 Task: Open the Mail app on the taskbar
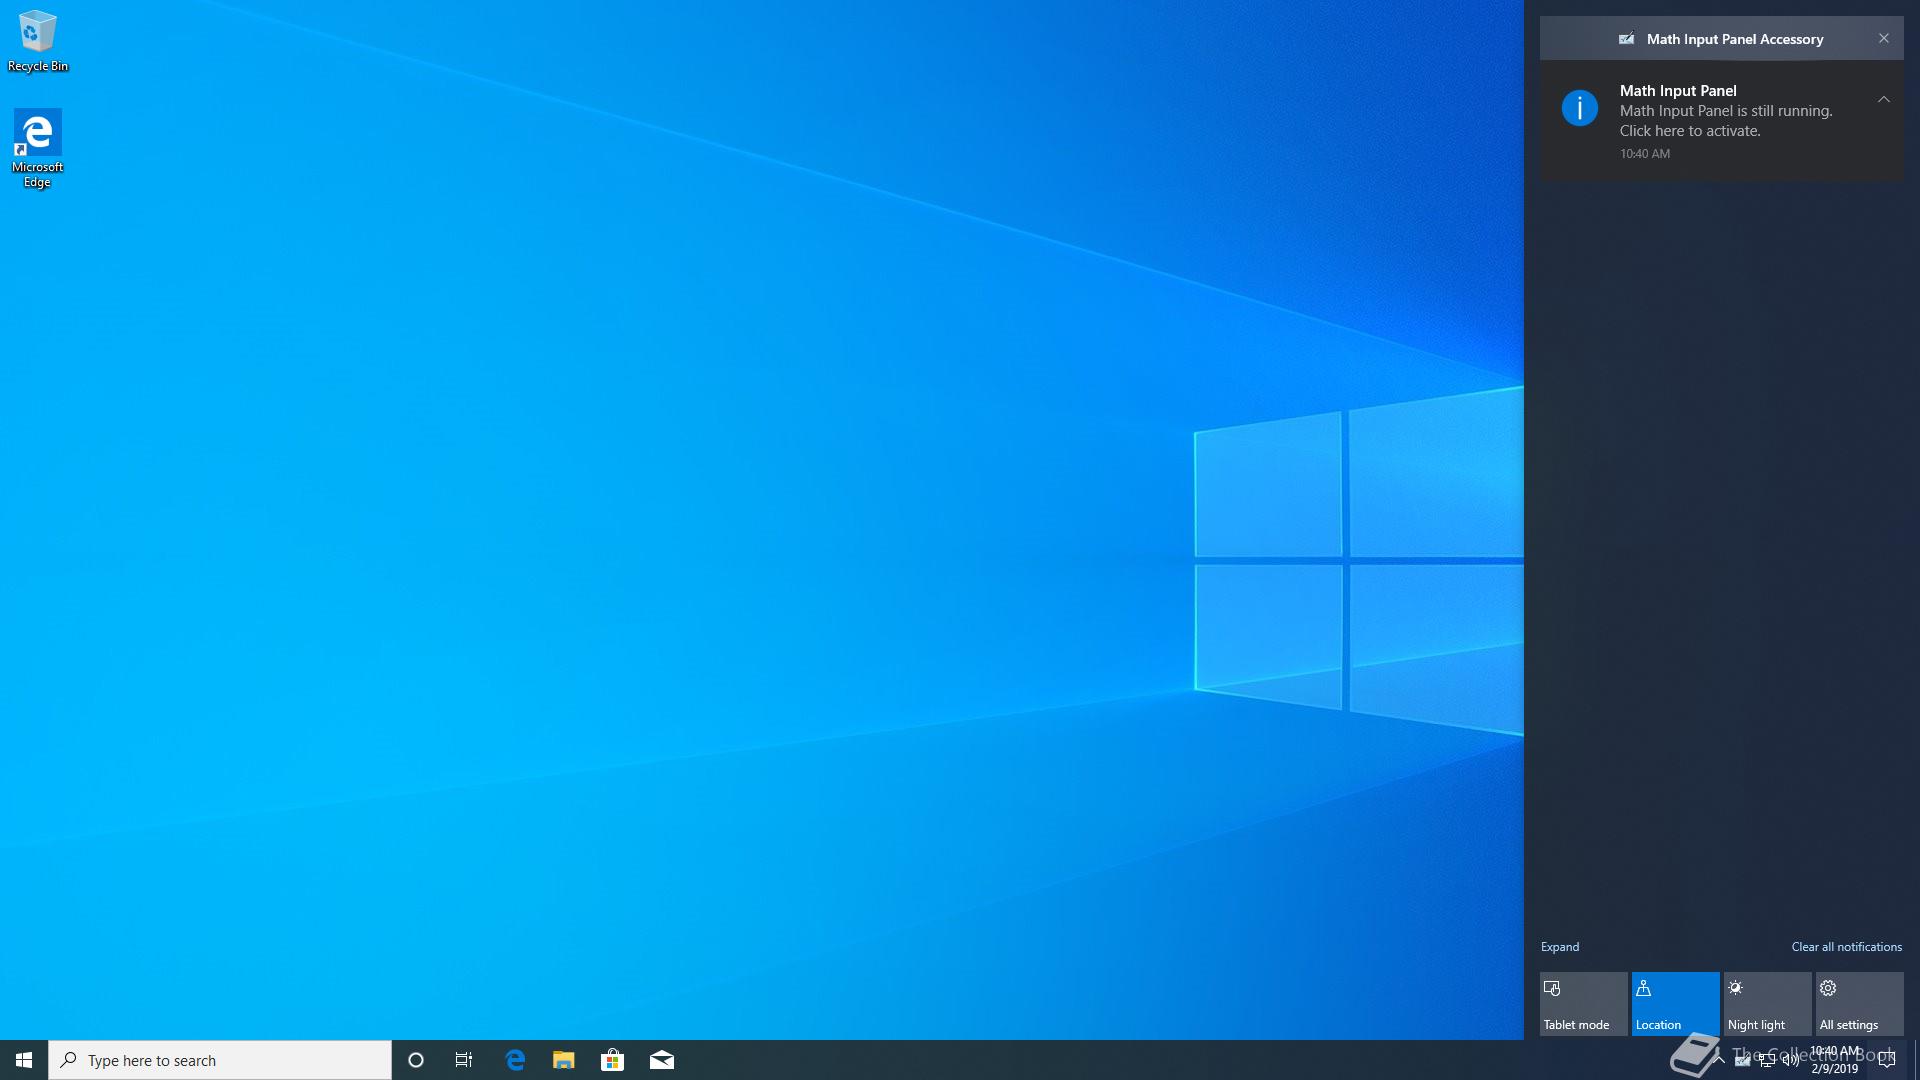(662, 1060)
